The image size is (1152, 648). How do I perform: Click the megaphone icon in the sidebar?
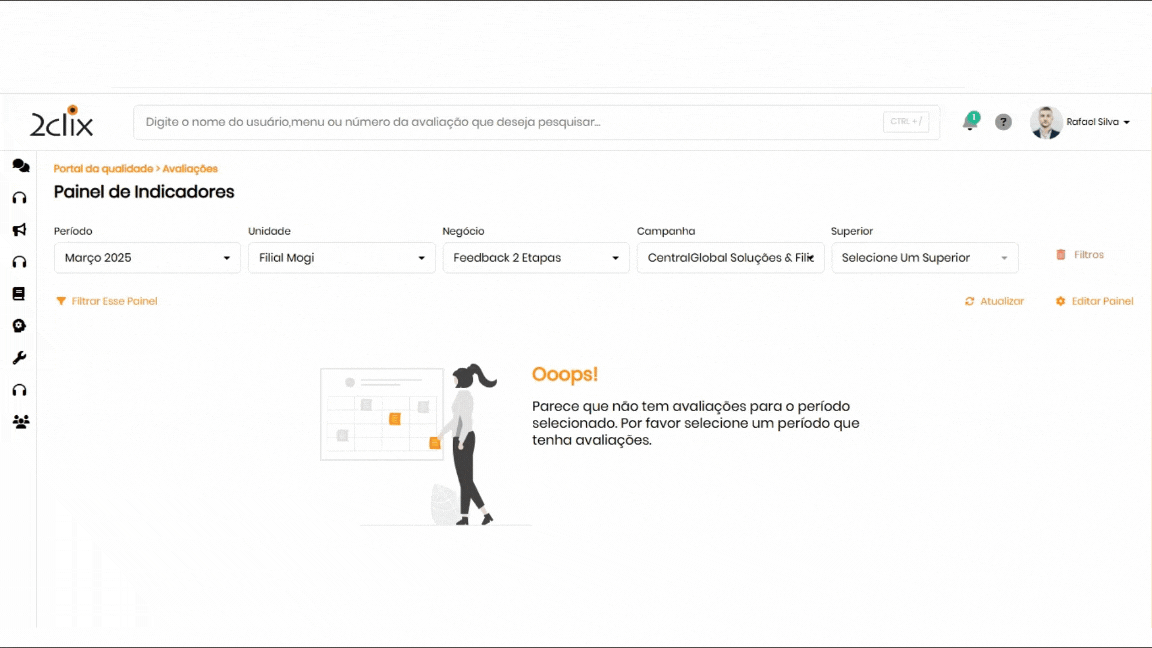click(19, 230)
